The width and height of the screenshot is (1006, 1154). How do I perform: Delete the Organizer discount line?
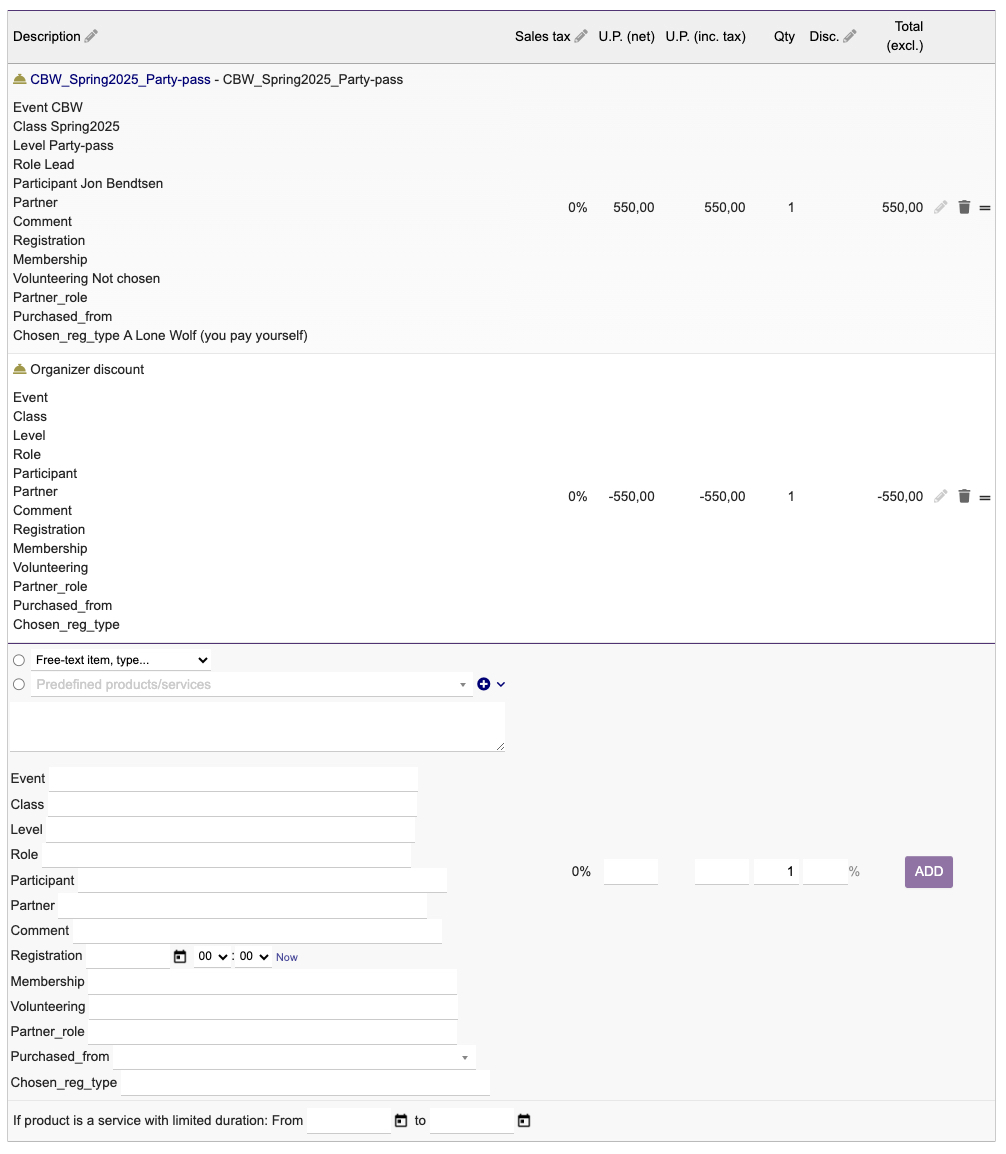pos(964,496)
